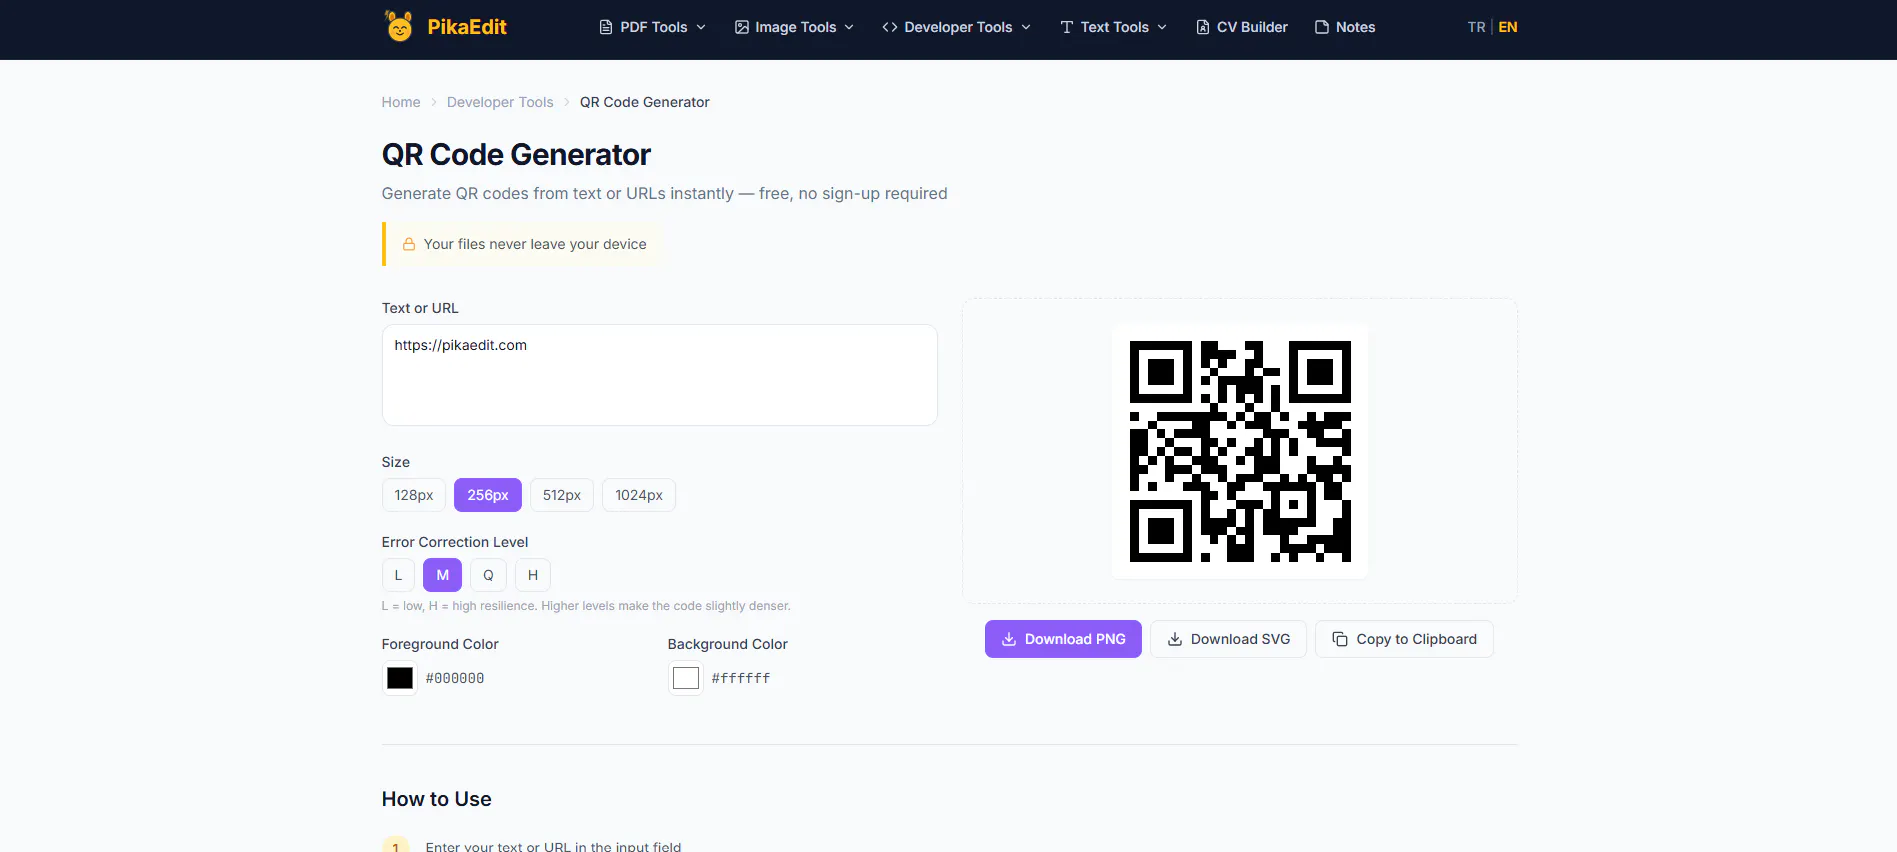Click the lock icon in privacy notice
Viewport: 1897px width, 852px height.
point(409,244)
